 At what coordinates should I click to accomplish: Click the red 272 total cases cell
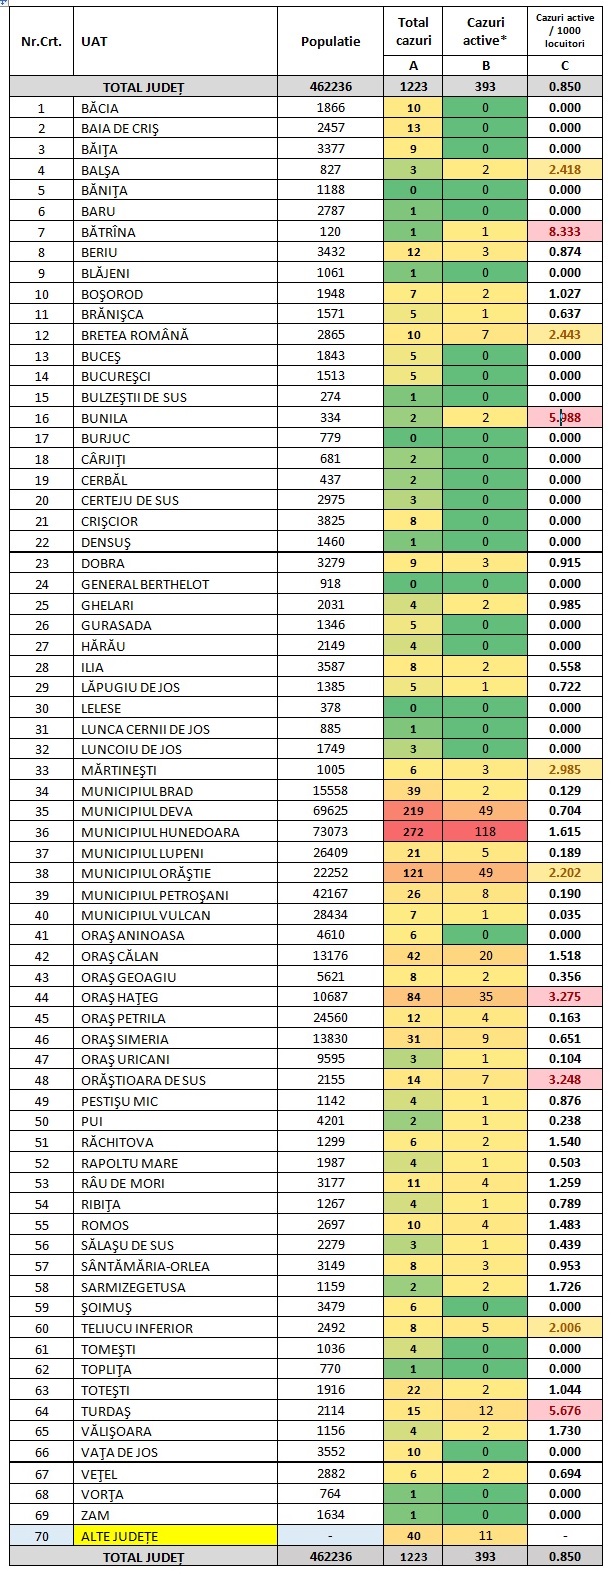point(413,832)
